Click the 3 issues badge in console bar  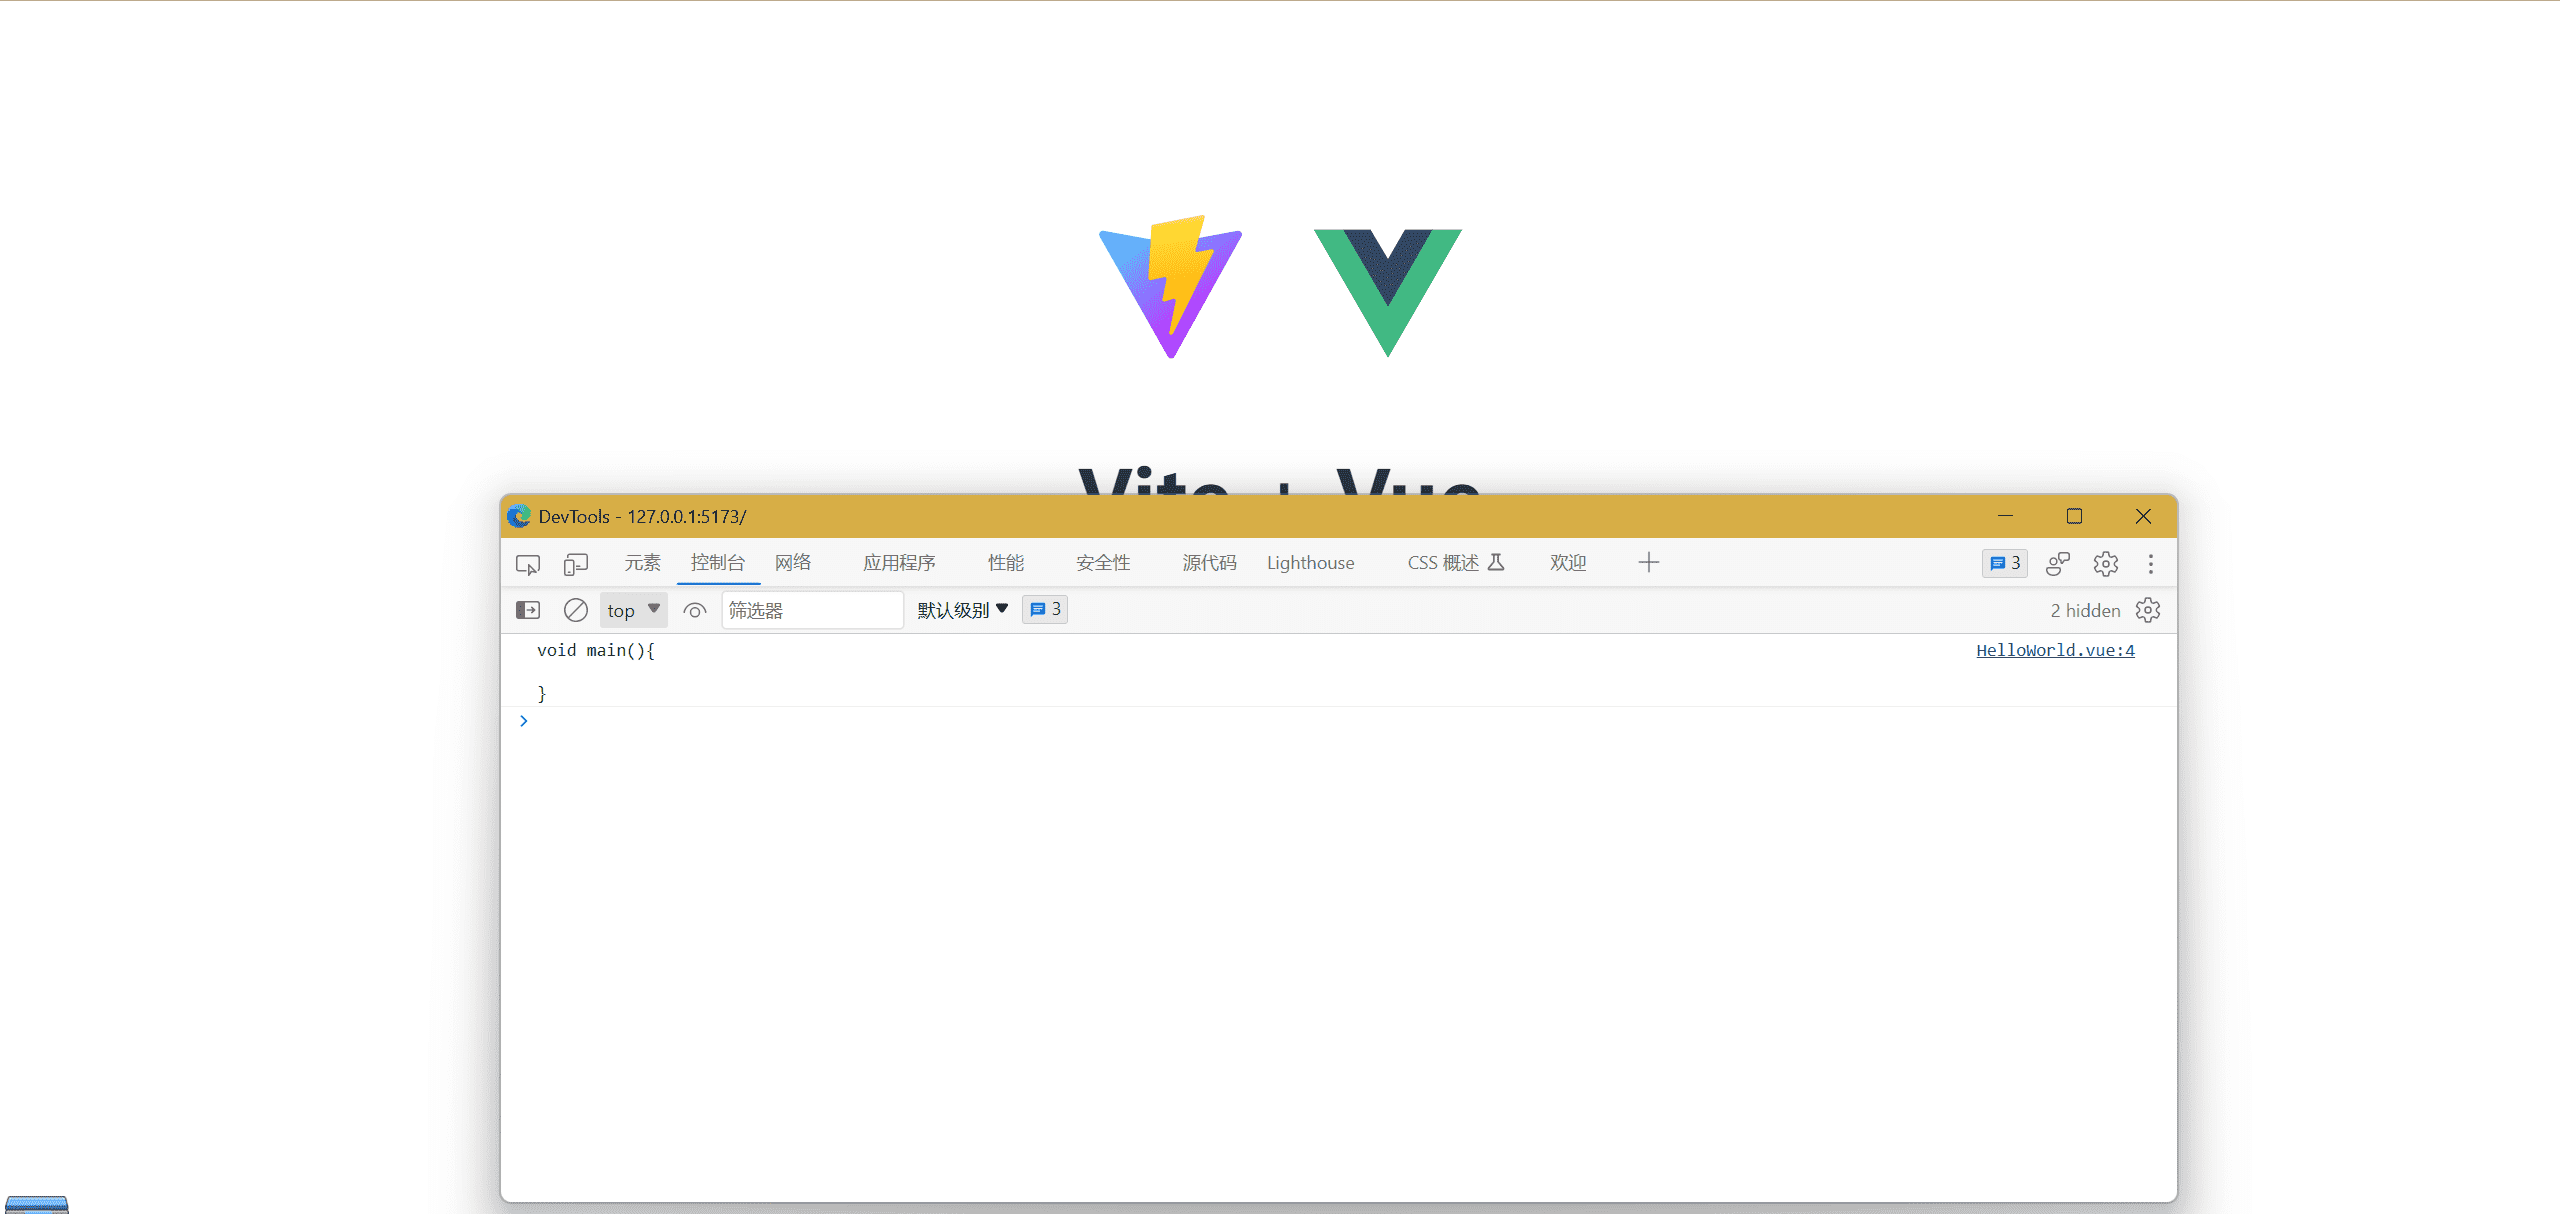click(x=1045, y=609)
